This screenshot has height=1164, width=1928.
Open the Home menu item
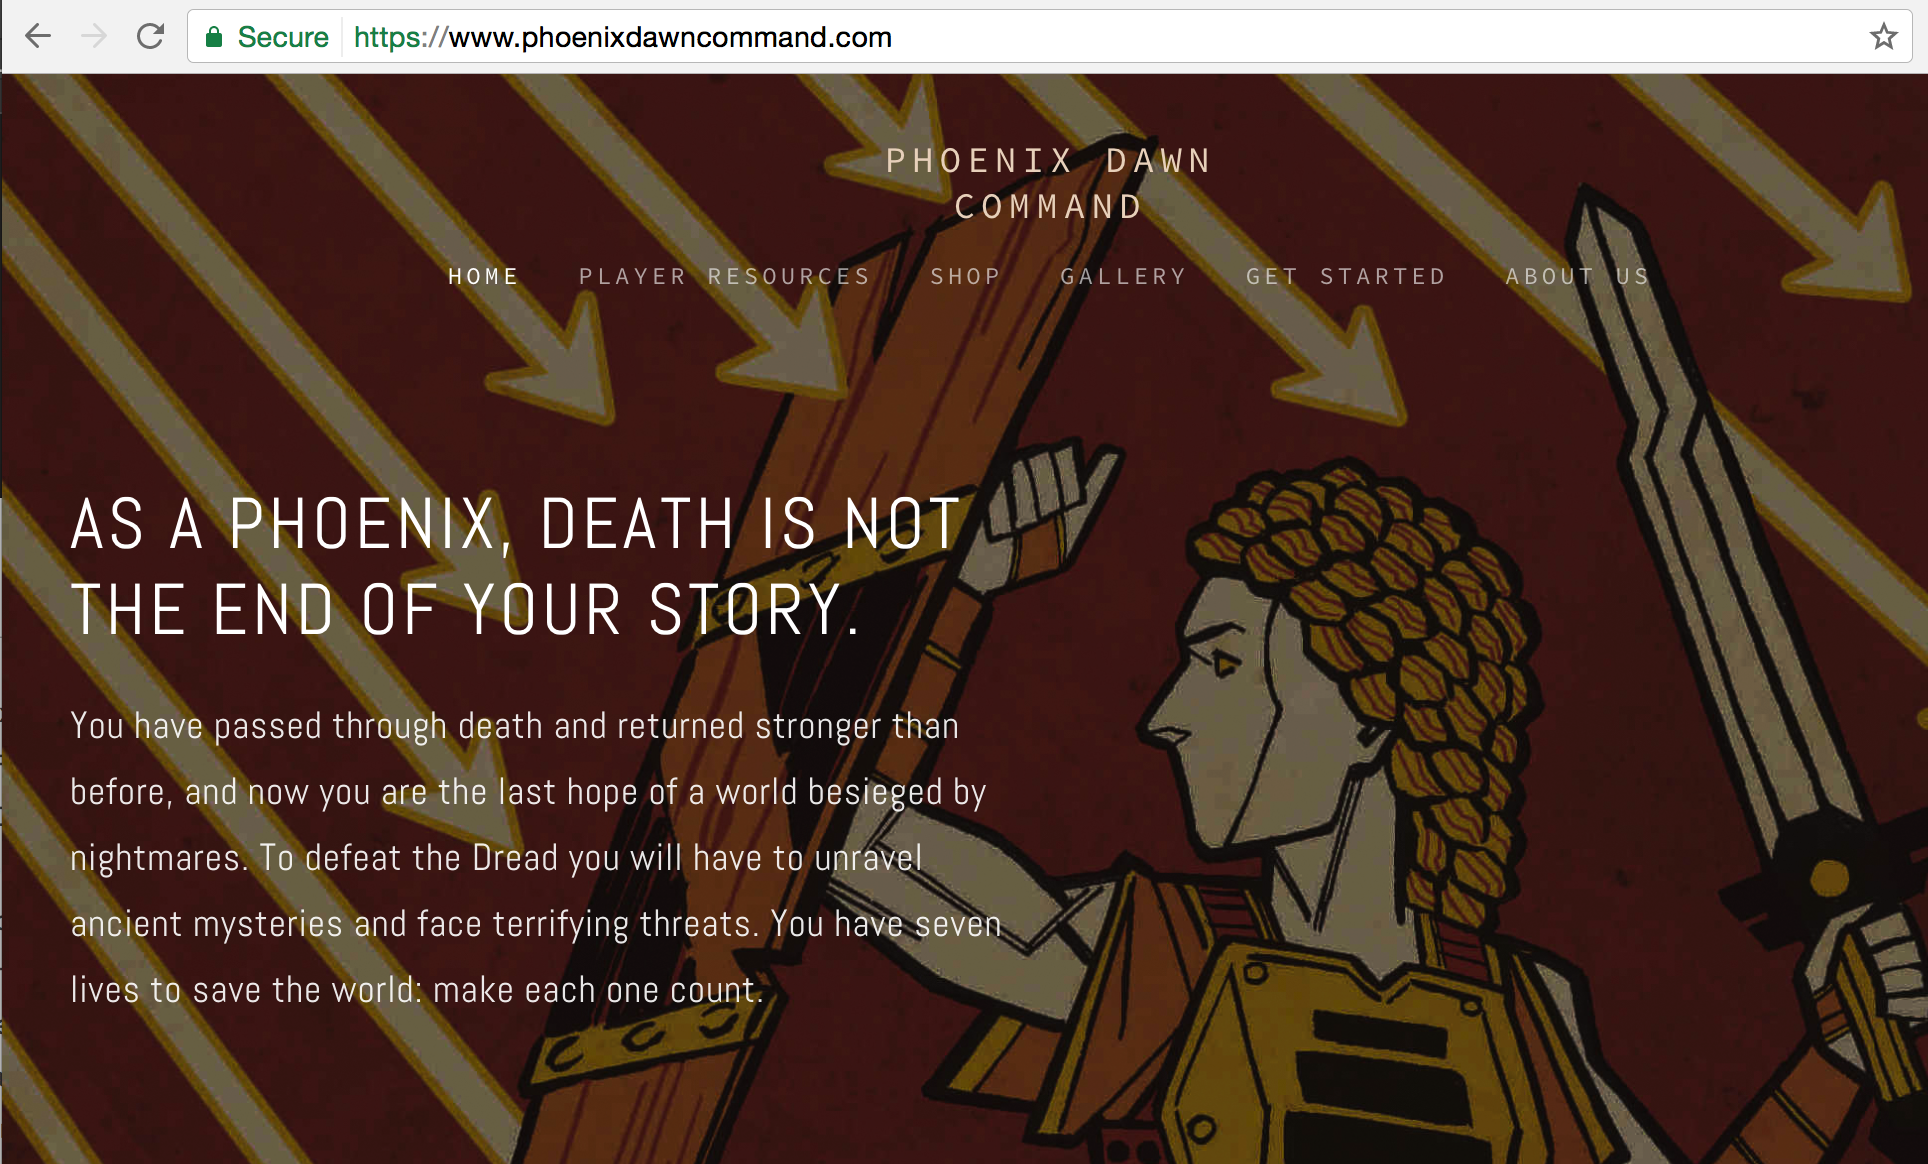coord(483,277)
